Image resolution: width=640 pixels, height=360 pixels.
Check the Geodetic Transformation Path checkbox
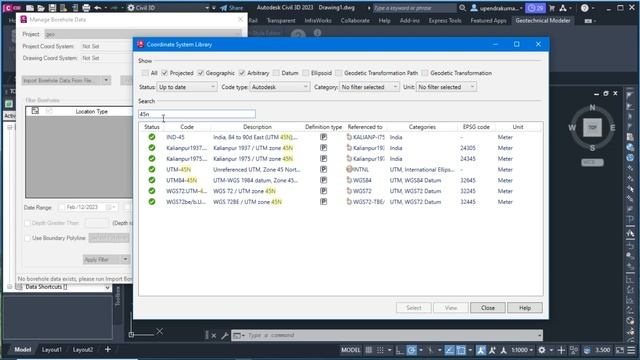tap(339, 73)
